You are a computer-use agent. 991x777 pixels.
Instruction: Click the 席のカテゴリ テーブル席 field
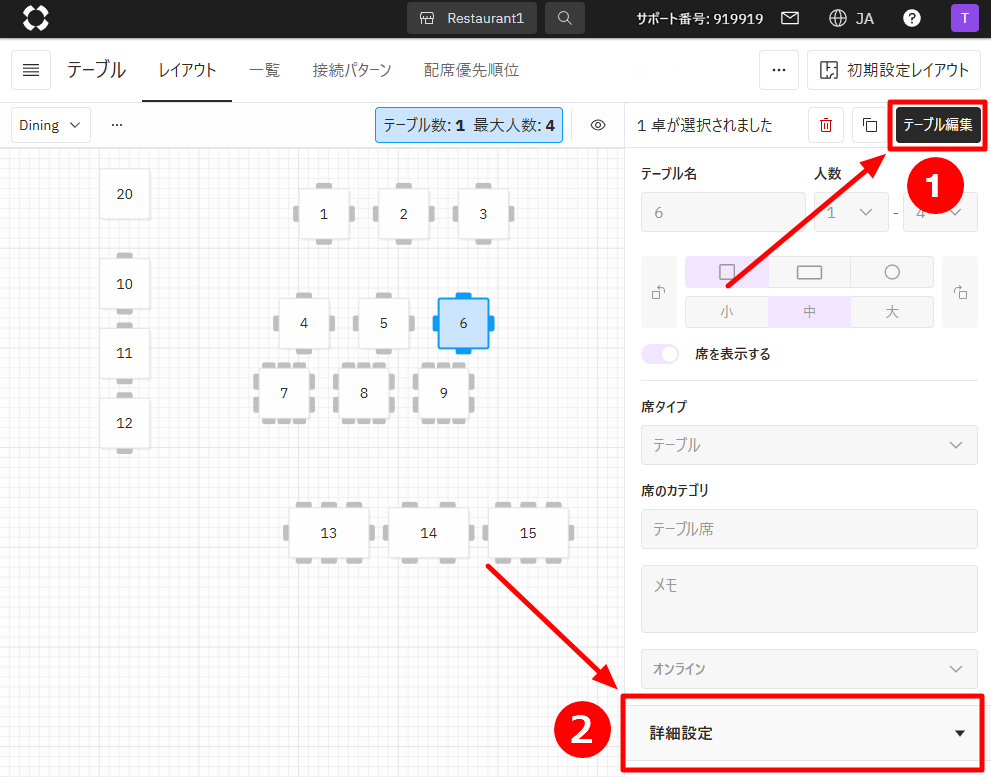click(809, 529)
